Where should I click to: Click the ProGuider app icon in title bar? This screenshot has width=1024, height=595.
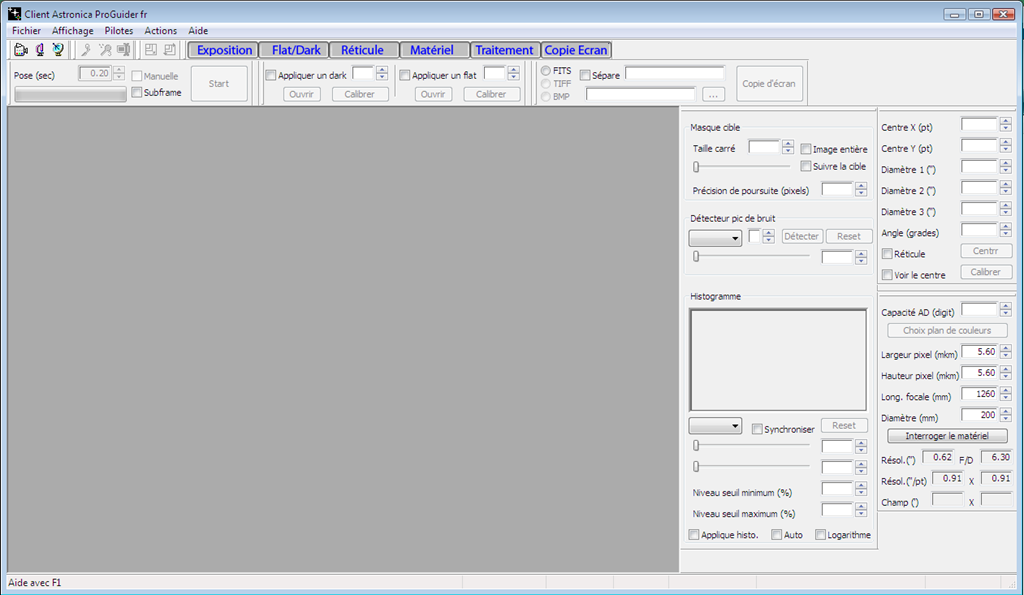coord(14,14)
